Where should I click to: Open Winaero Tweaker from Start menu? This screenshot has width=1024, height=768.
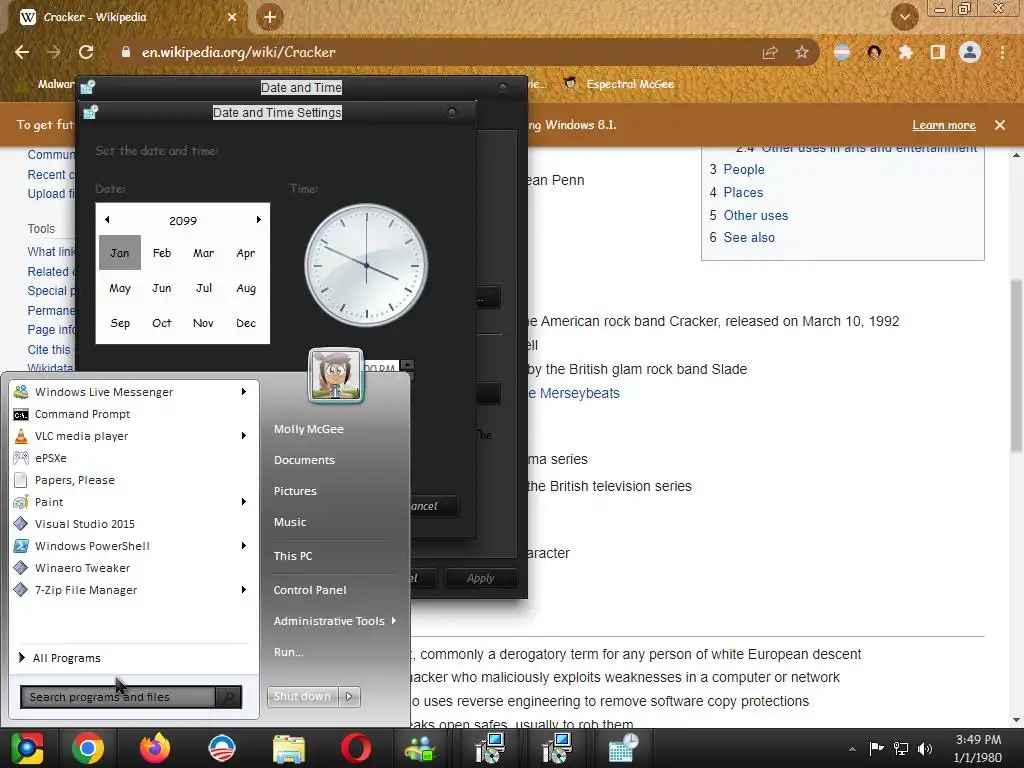[x=131, y=568]
